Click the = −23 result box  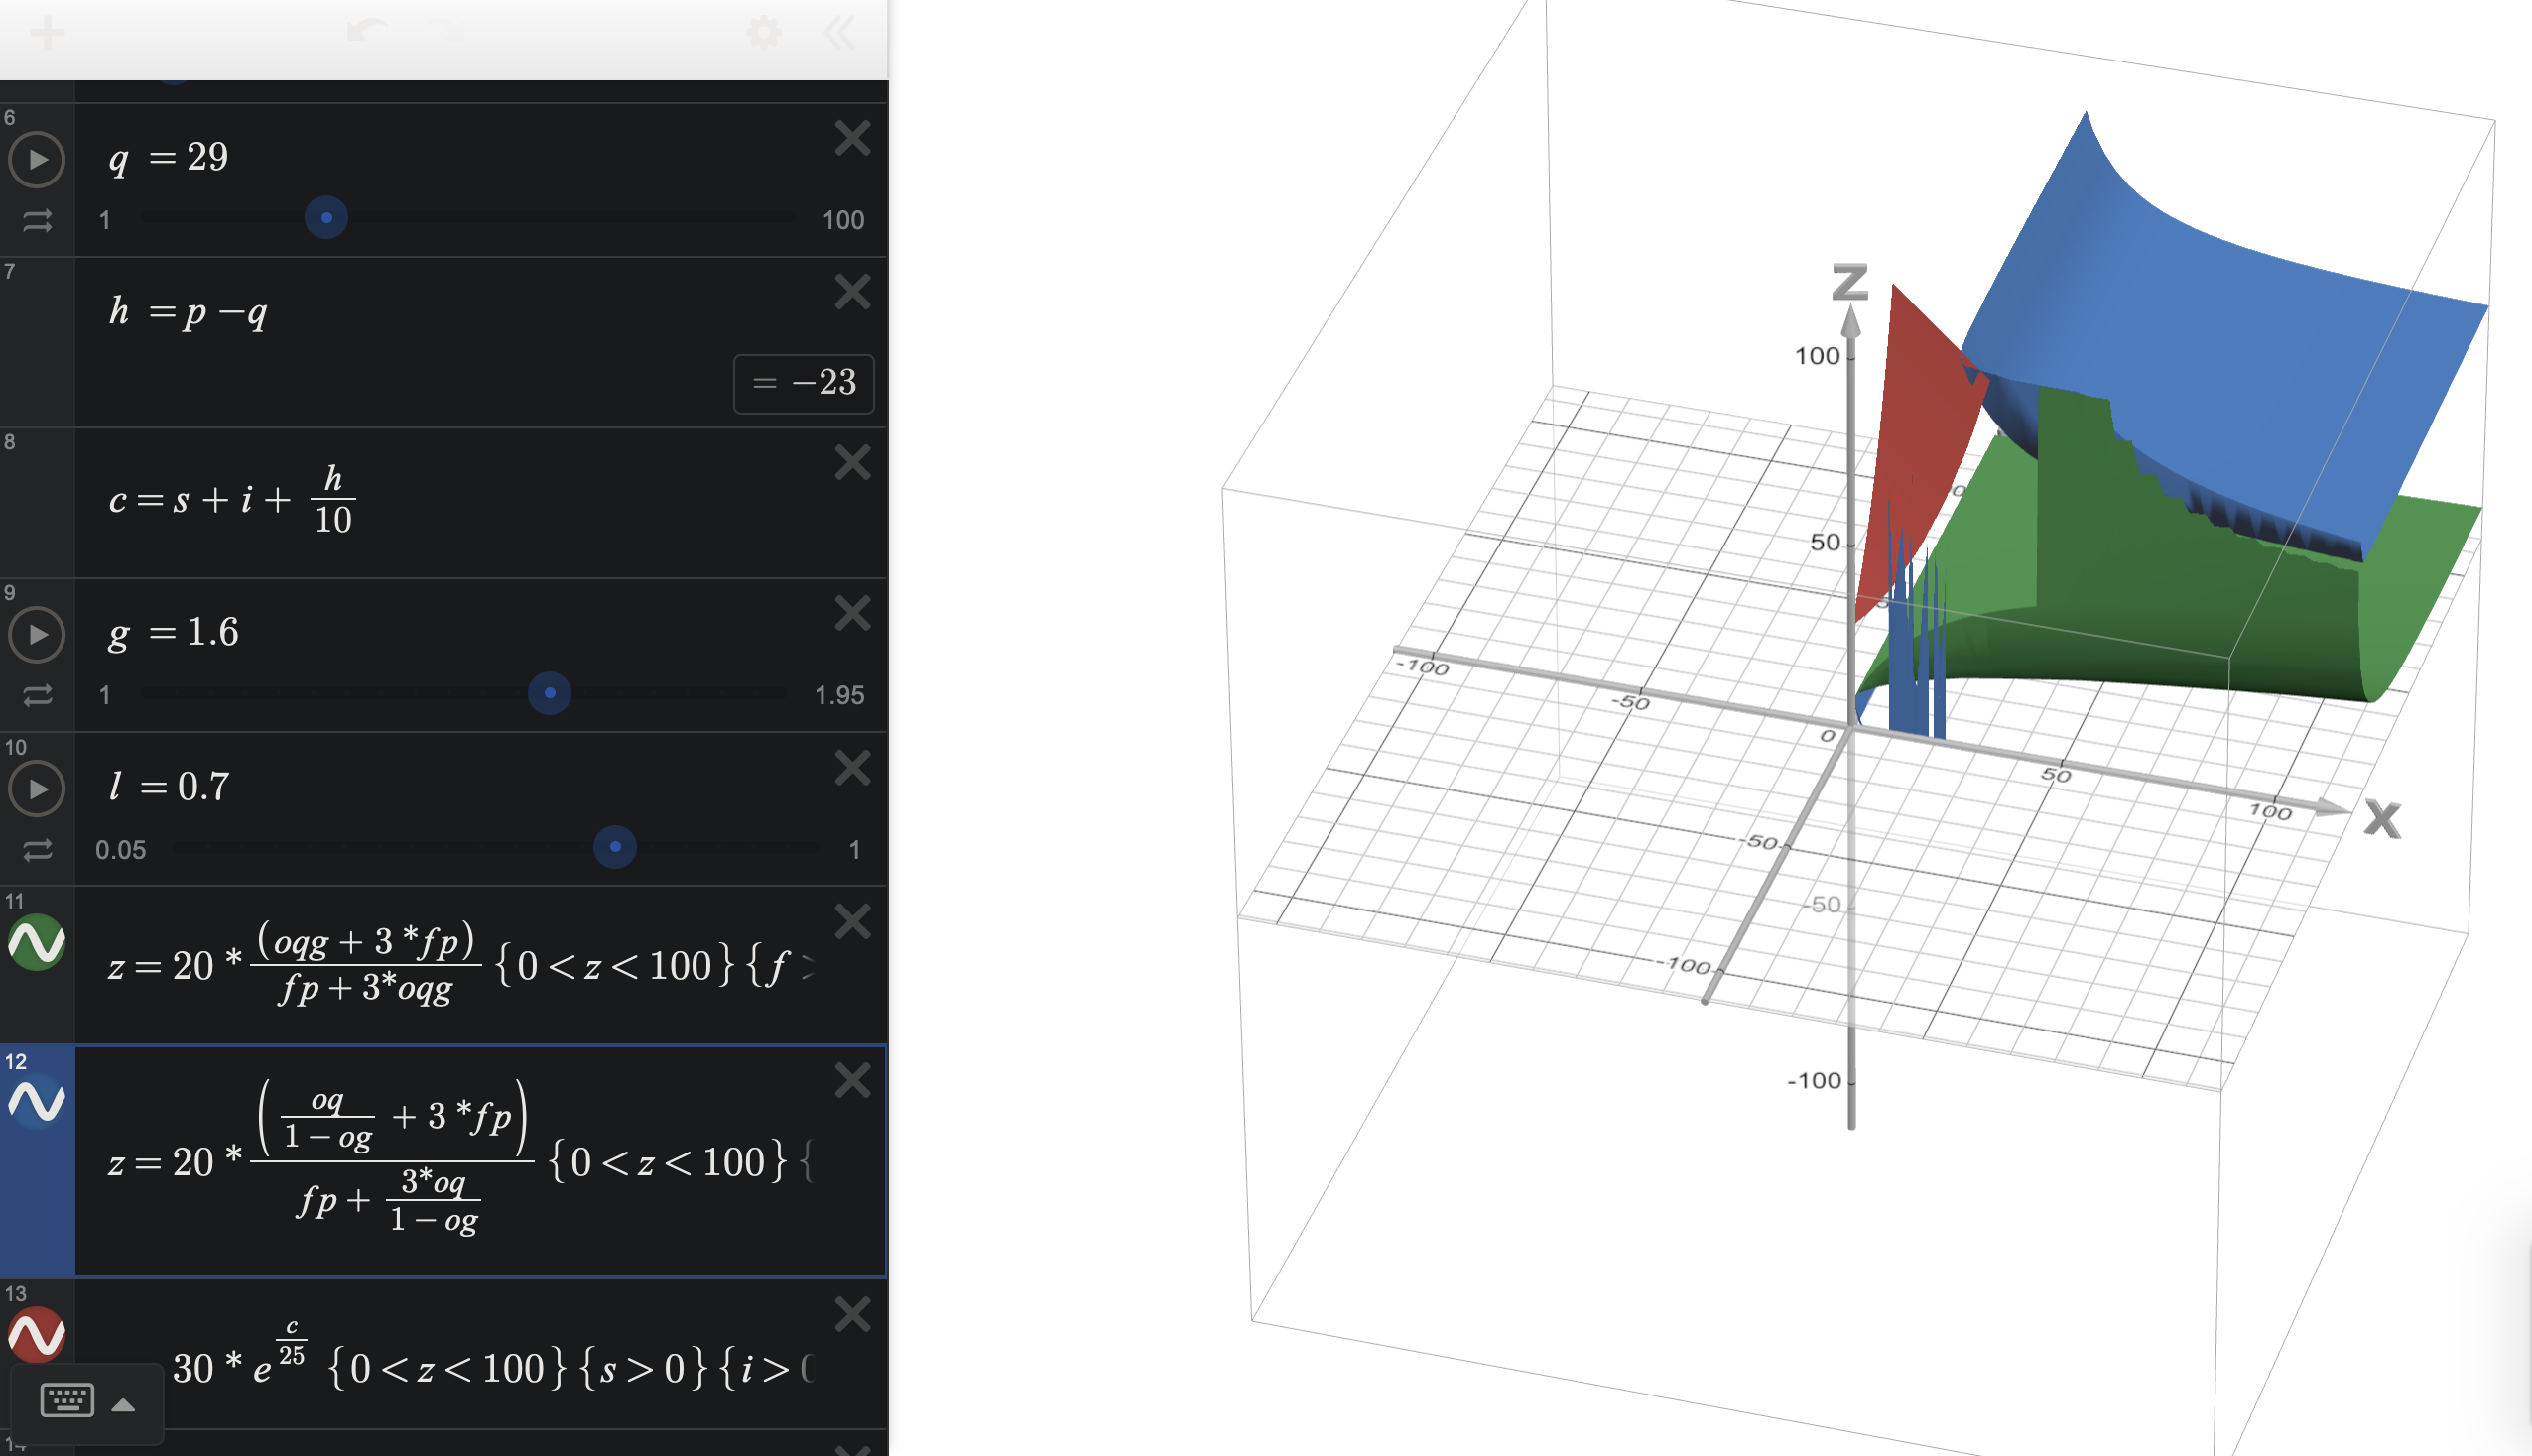pos(804,383)
